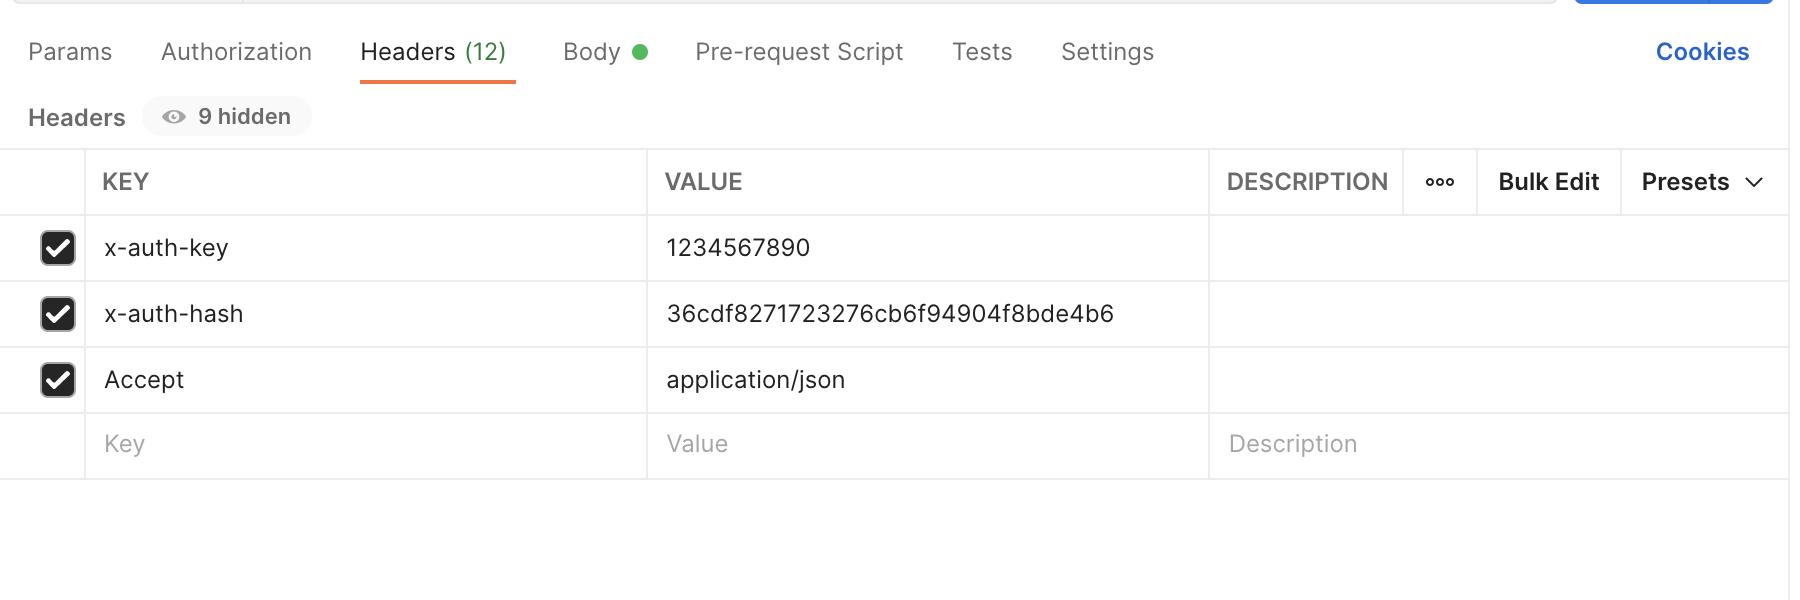Viewport: 1800px width, 600px height.
Task: Open the Tests tab
Action: point(982,52)
